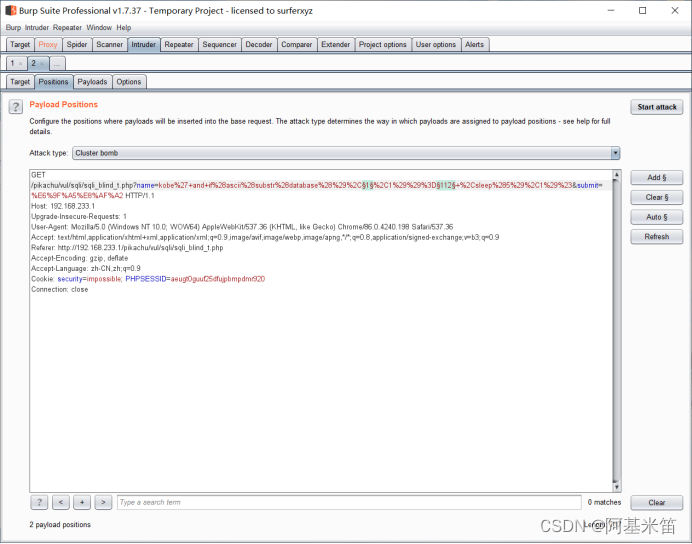Click the Auto § button
Image resolution: width=692 pixels, height=544 pixels.
point(657,217)
